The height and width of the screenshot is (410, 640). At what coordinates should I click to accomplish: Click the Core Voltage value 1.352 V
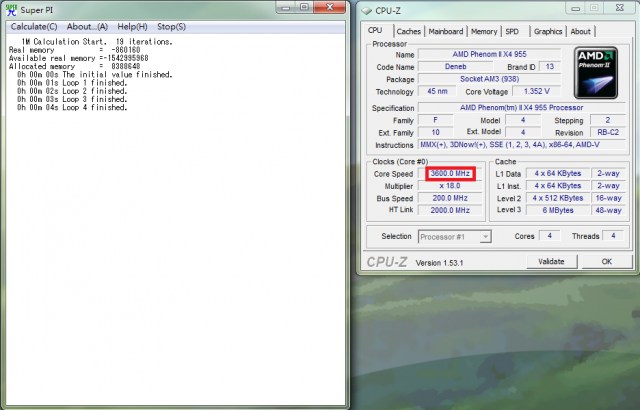536,91
